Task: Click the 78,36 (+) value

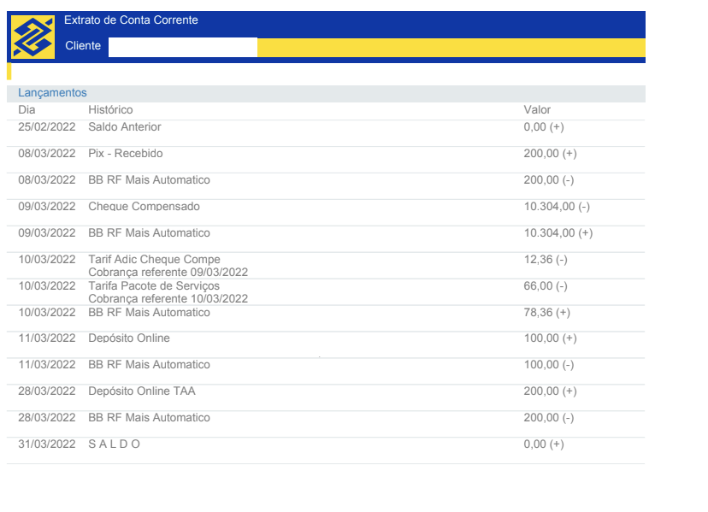Action: tap(547, 312)
